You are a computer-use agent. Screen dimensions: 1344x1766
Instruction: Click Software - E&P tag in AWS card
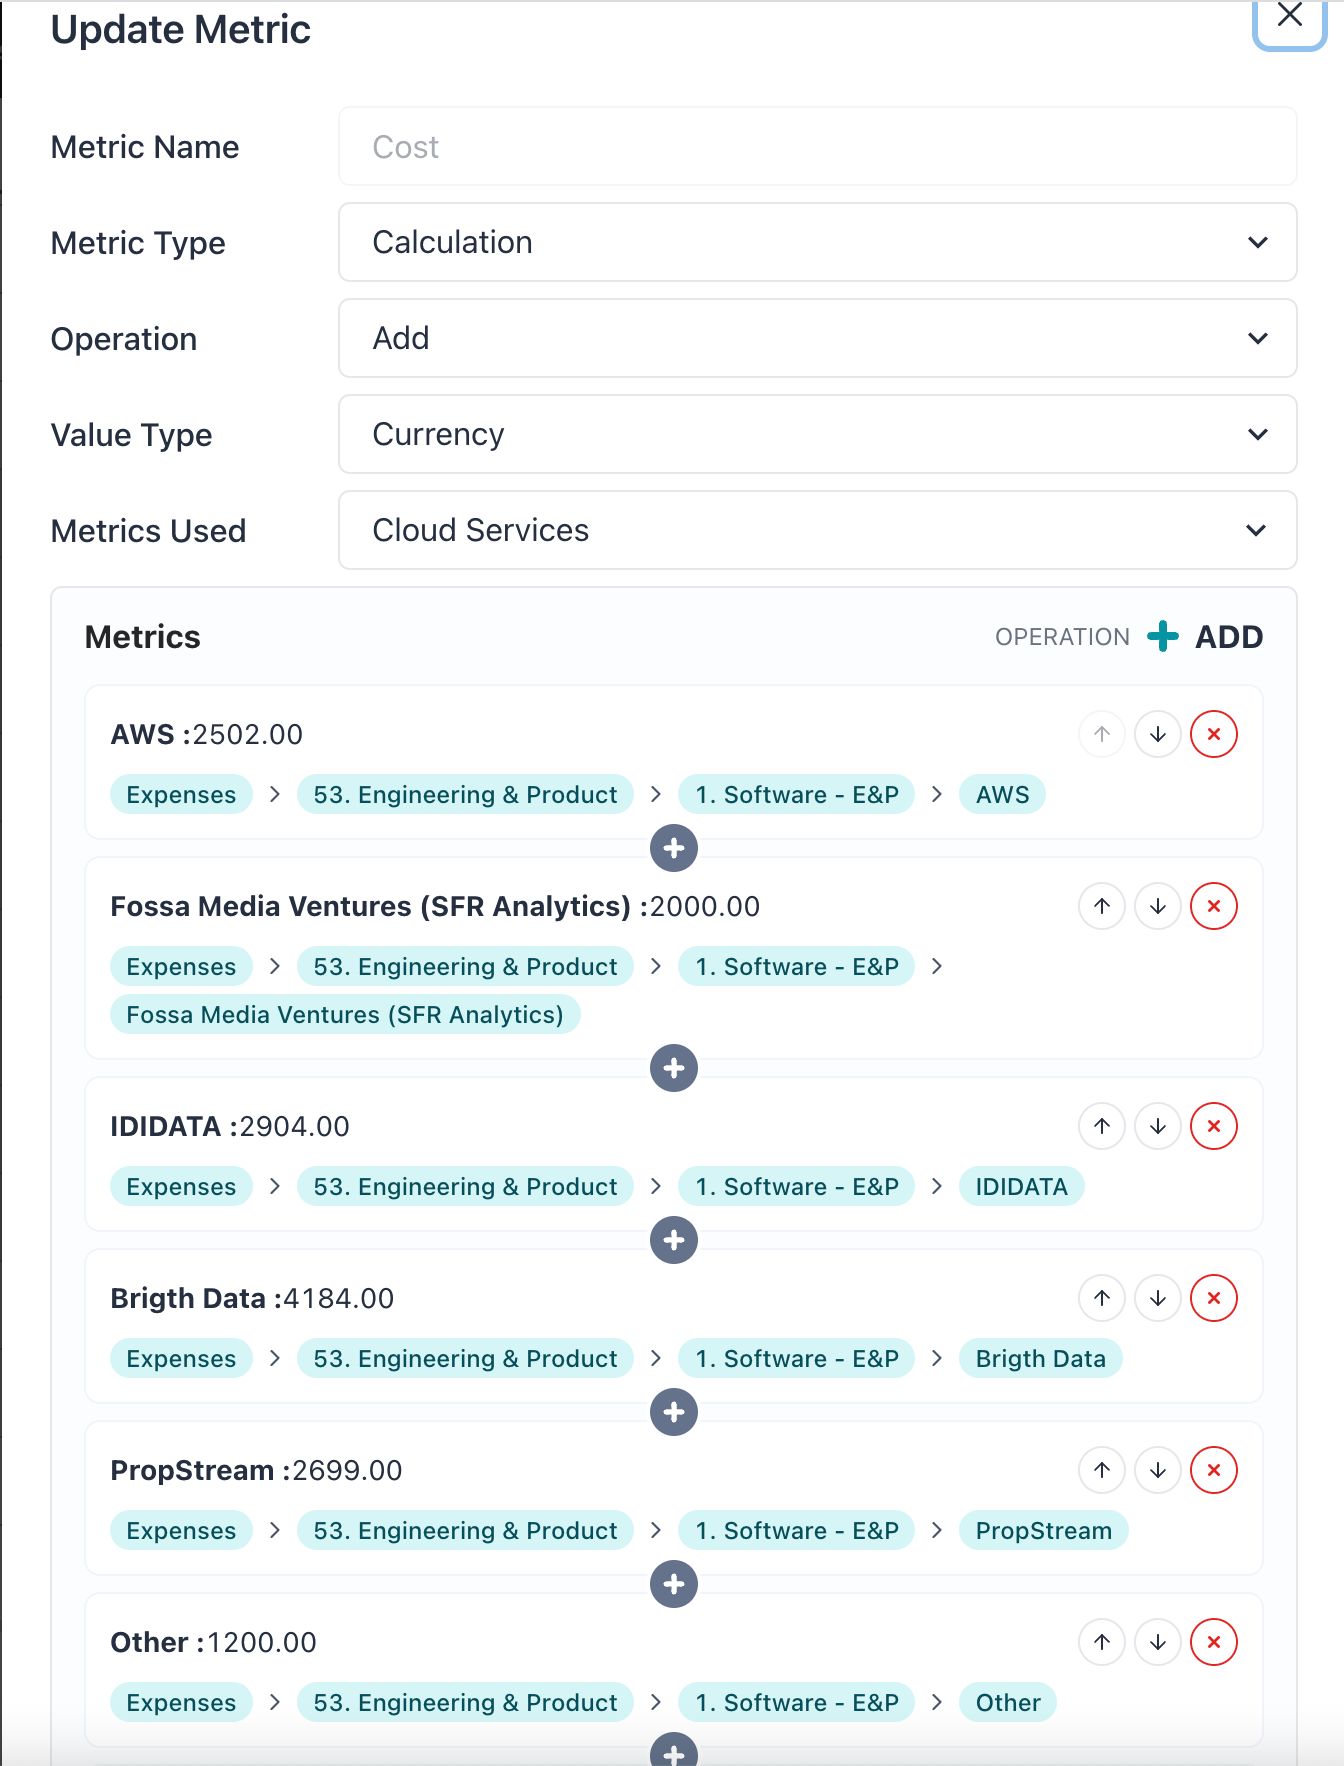[797, 794]
